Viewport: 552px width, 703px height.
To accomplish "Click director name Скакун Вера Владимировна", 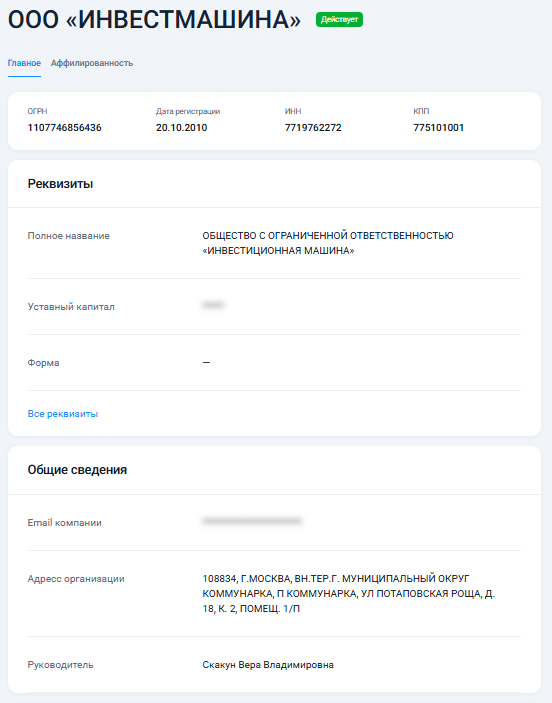I will point(268,665).
